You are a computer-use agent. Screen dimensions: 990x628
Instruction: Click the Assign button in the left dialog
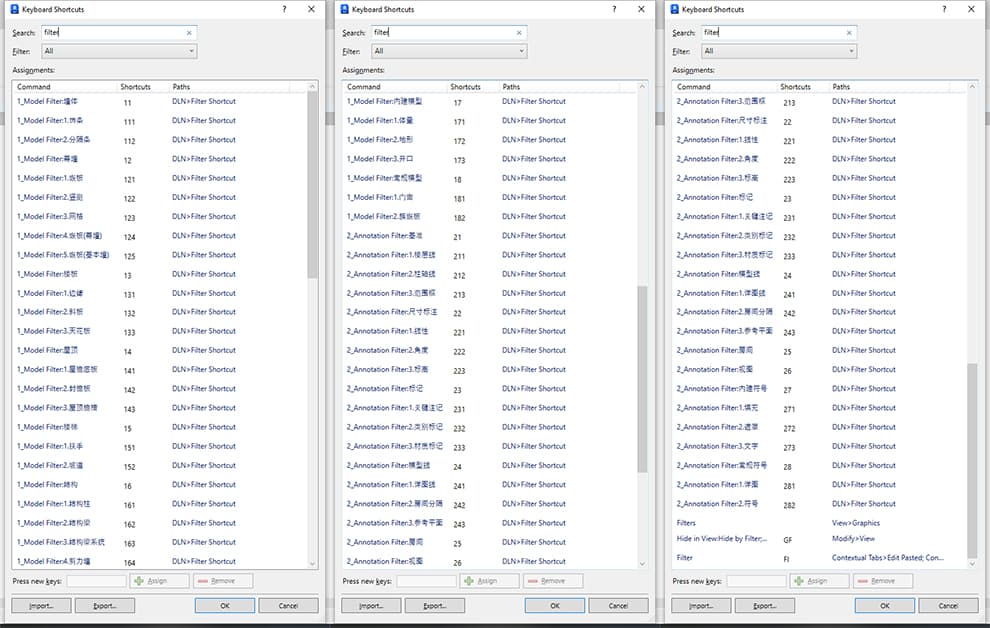(159, 581)
